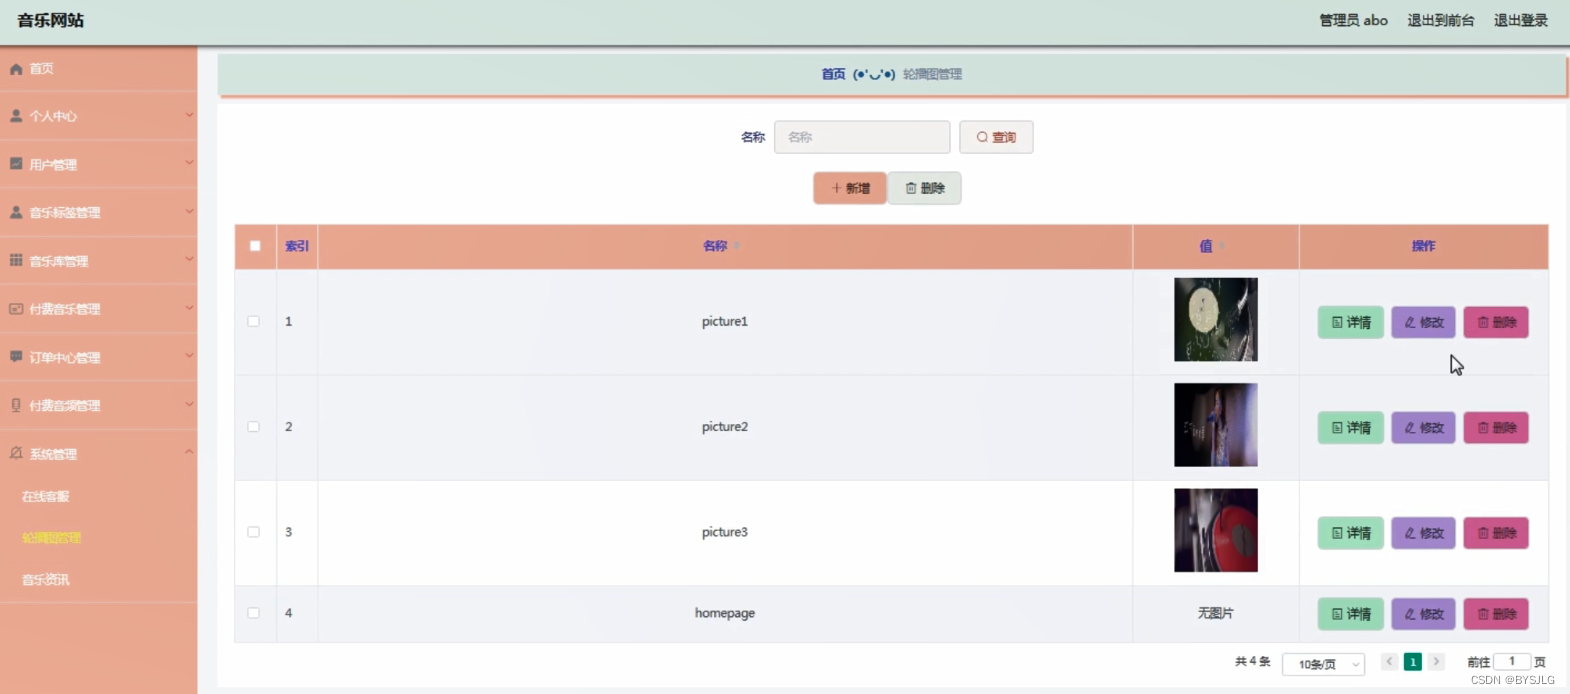Go to the next page arrow
Image resolution: width=1570 pixels, height=694 pixels.
[x=1436, y=662]
